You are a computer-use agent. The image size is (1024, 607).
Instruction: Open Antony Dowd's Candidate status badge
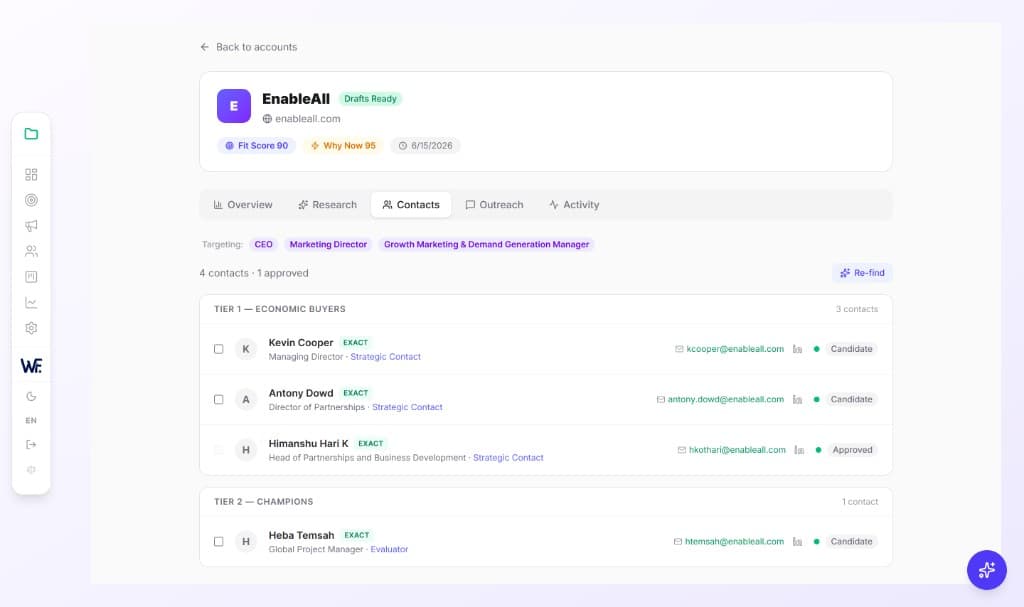[x=851, y=399]
